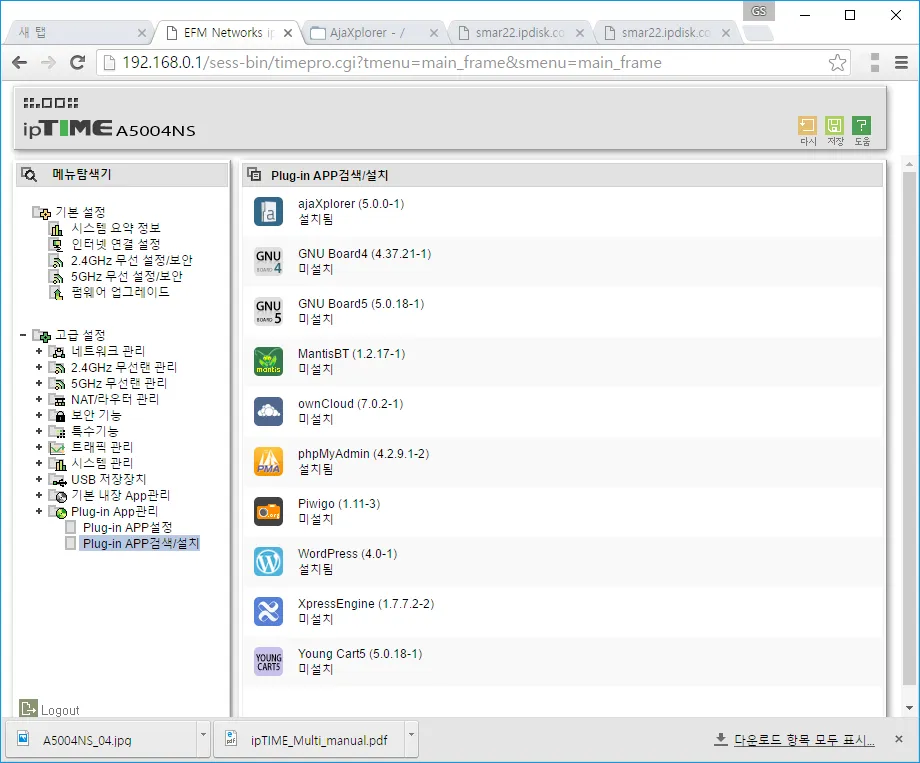Open 펌웨어 업그레이드 menu item

pos(120,292)
